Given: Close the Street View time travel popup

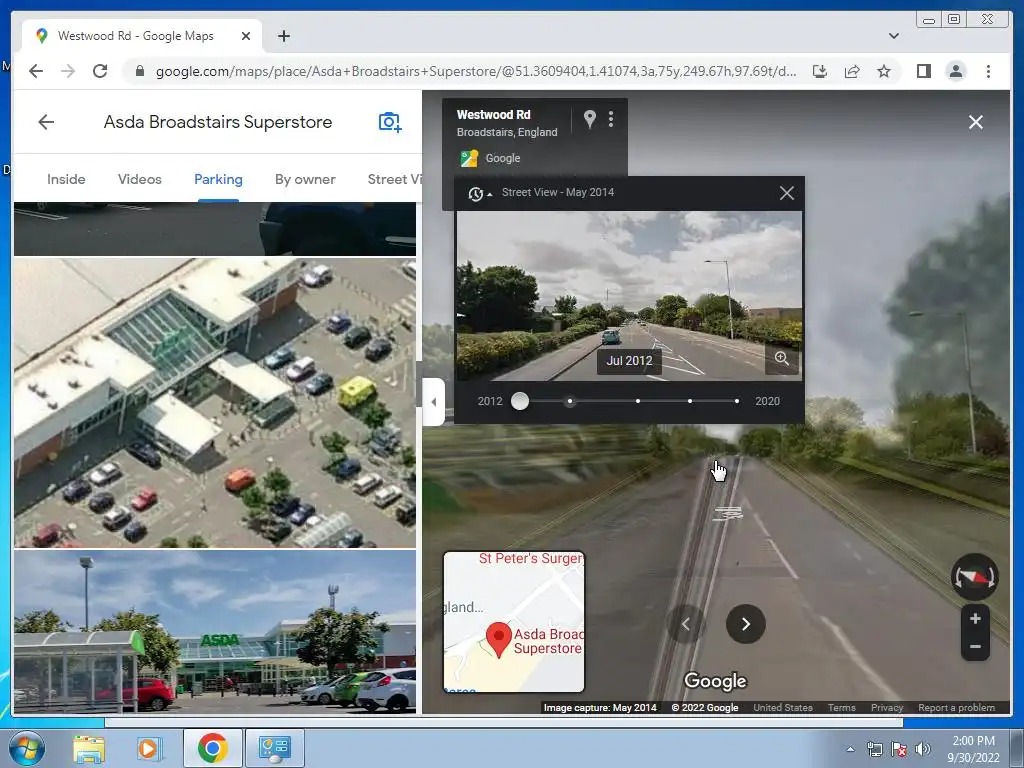Looking at the screenshot, I should click(786, 193).
